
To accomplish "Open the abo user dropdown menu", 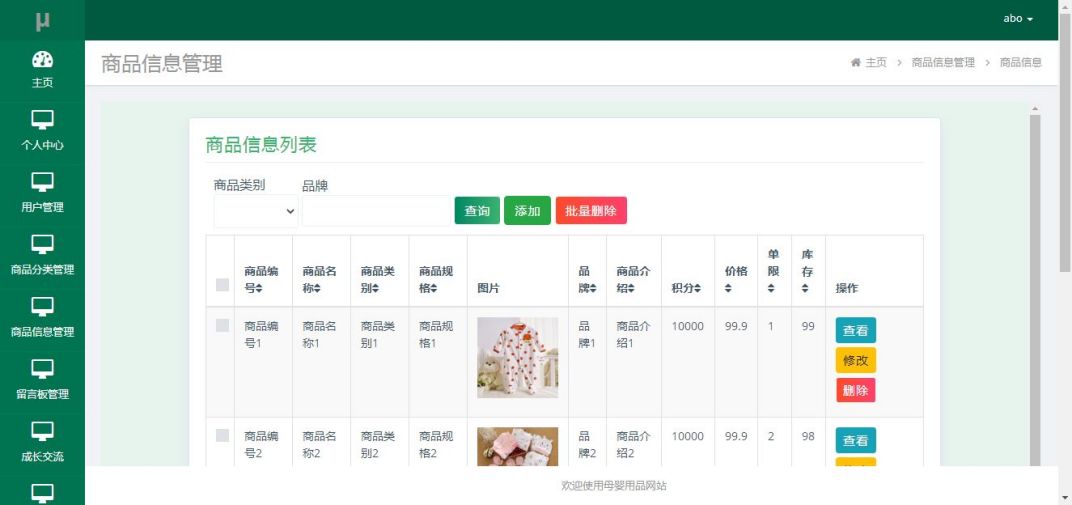I will point(1018,19).
